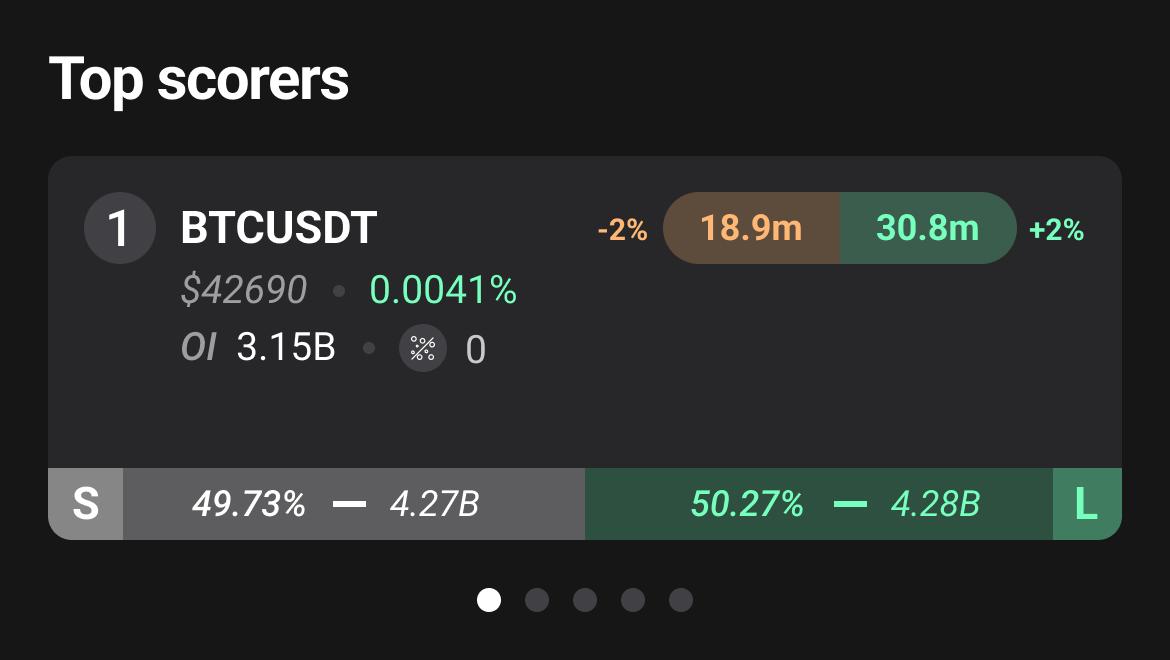Click the 0.0041% funding rate value
The image size is (1170, 660).
point(443,290)
